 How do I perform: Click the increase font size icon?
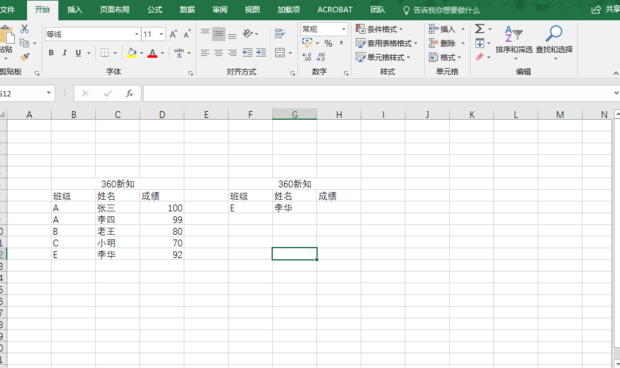(173, 34)
